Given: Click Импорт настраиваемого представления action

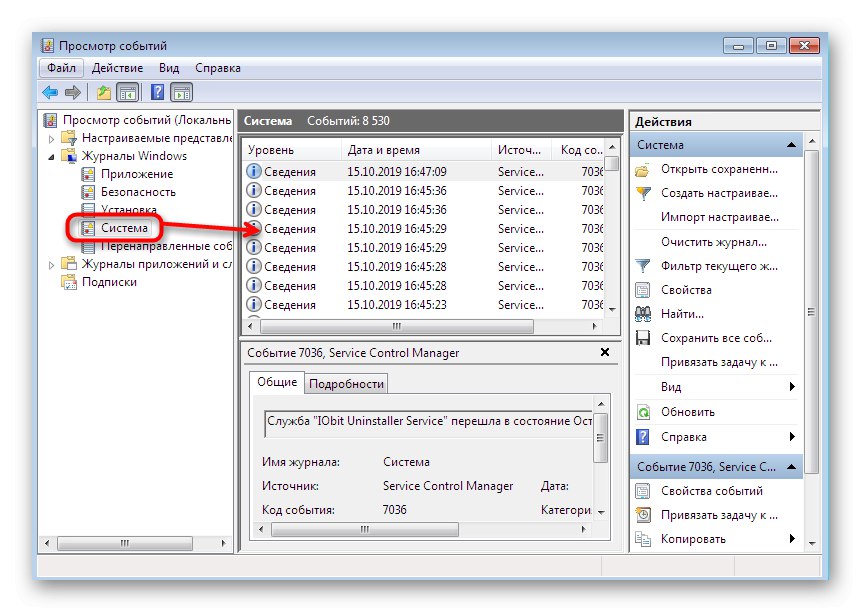Looking at the screenshot, I should point(718,218).
